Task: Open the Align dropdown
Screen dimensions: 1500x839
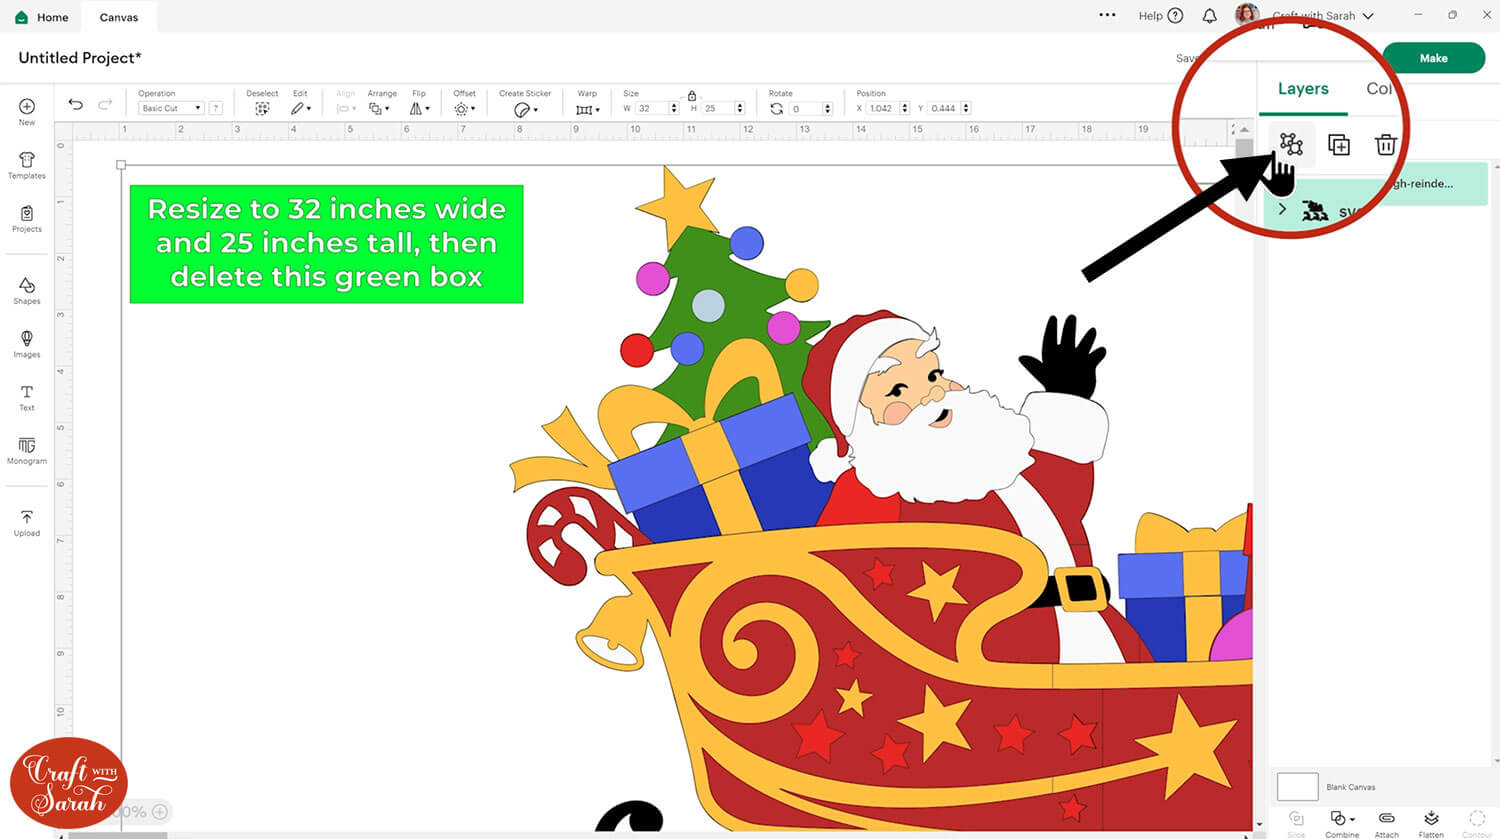Action: (345, 108)
